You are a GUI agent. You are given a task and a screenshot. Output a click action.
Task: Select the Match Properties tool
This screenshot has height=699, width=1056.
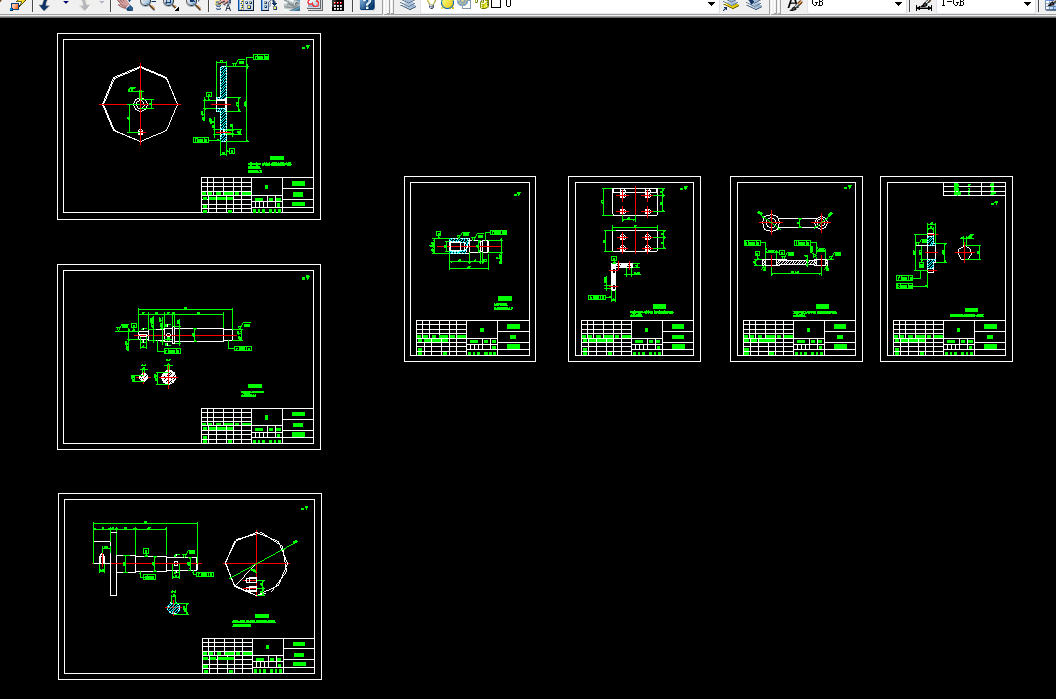pos(18,5)
